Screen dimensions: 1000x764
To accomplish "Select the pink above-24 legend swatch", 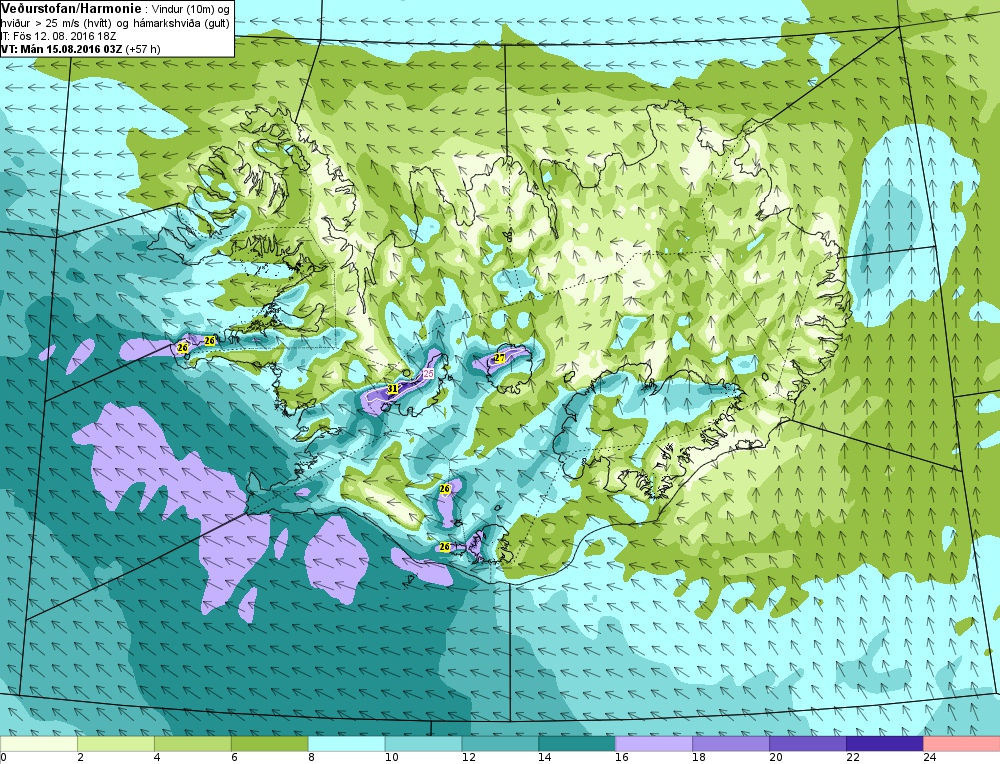I will [x=961, y=744].
